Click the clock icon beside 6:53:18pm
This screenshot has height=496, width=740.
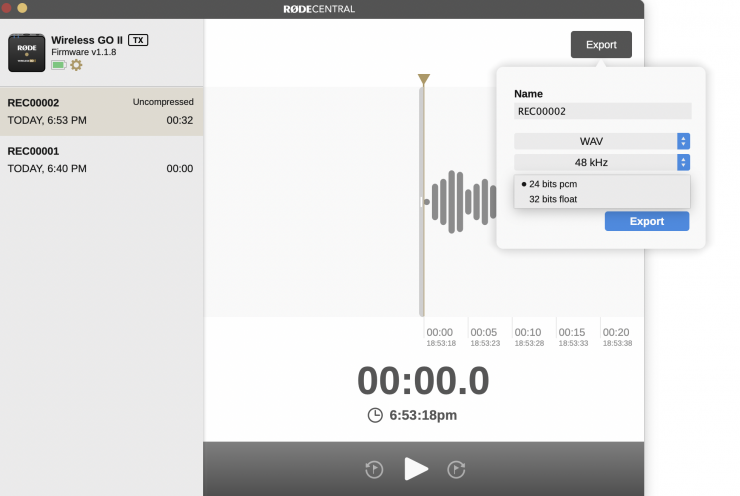(x=375, y=415)
